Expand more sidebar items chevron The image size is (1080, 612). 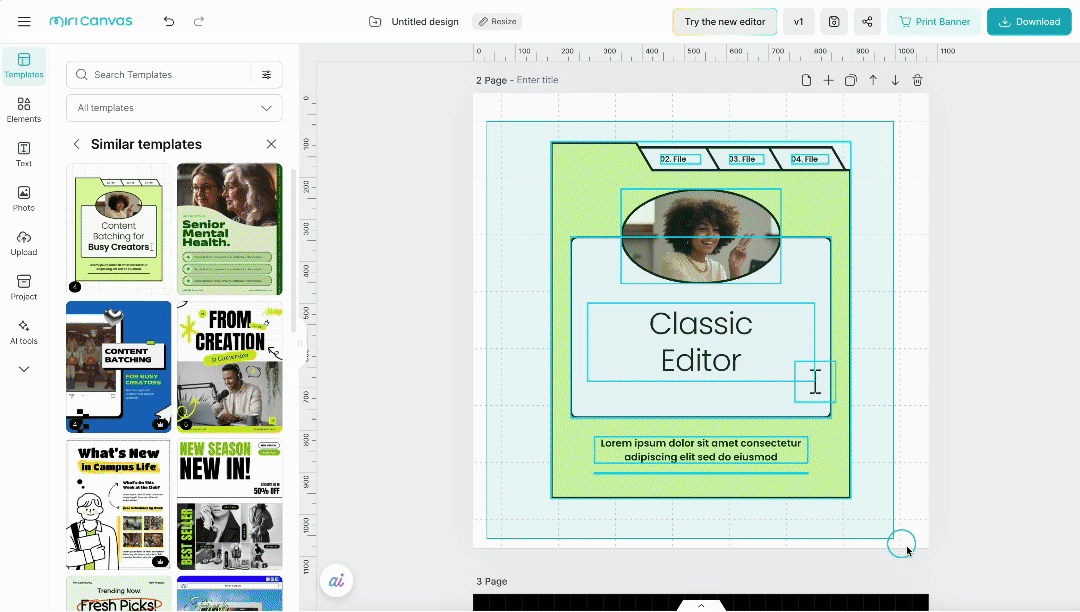point(24,370)
